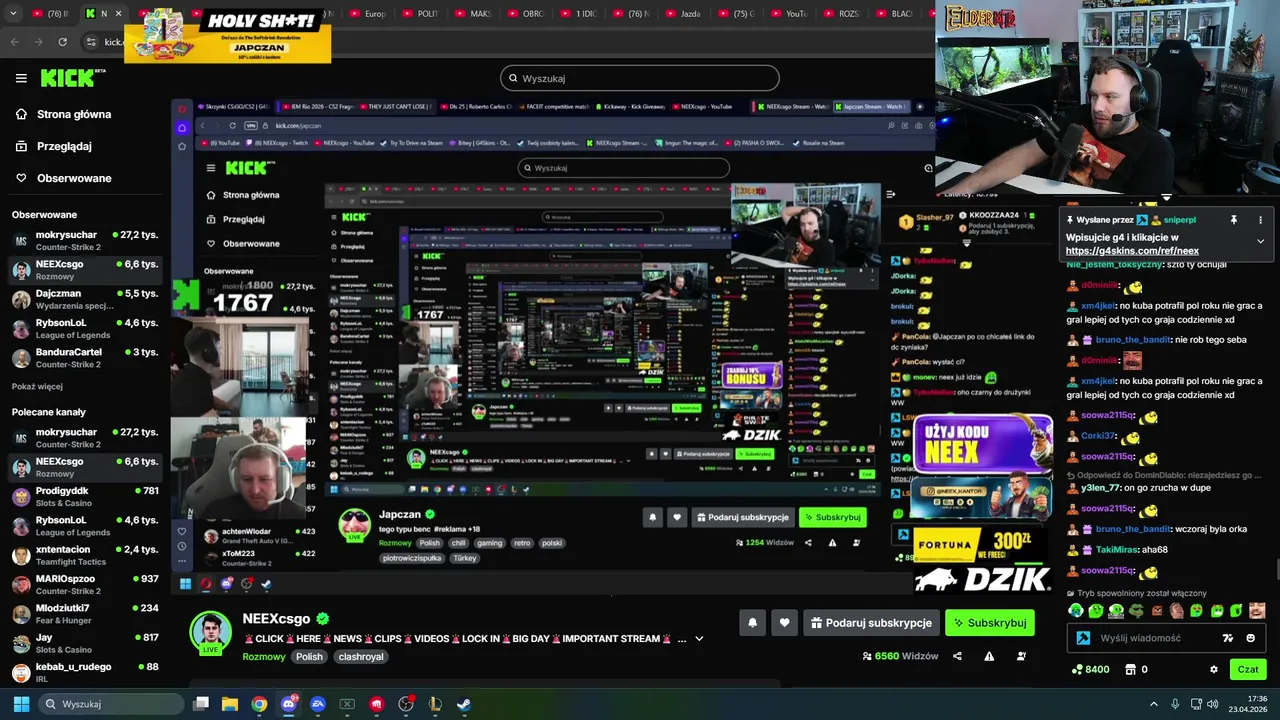The width and height of the screenshot is (1280, 720).
Task: Click the report warning triangle icon
Action: [989, 656]
